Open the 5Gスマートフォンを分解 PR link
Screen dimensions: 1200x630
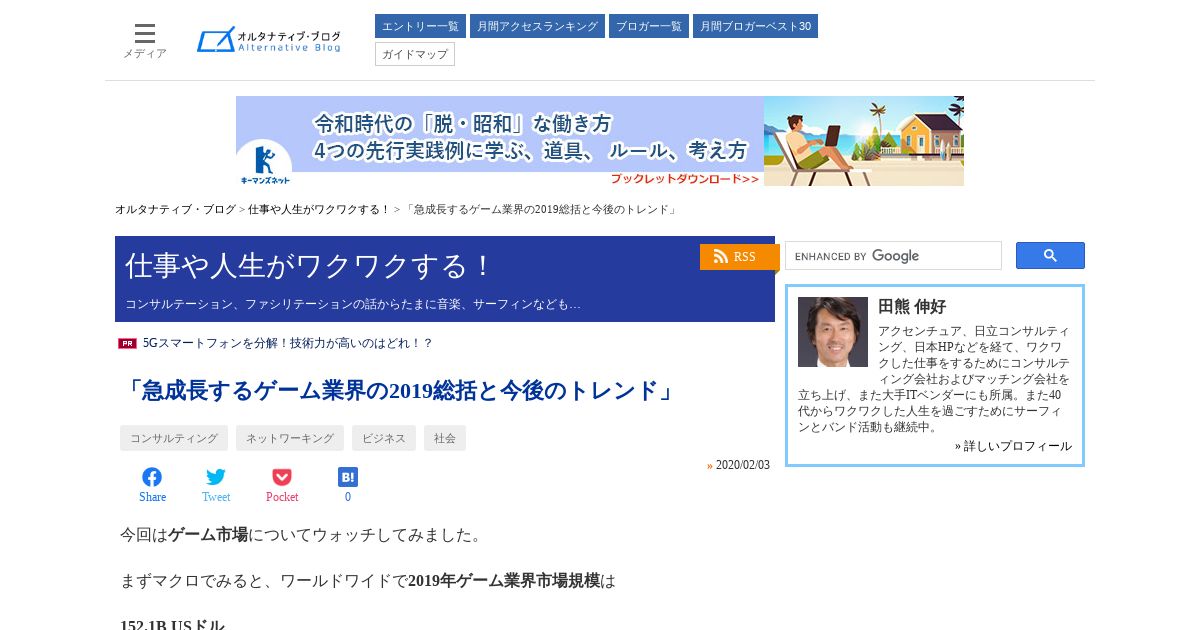pos(288,343)
